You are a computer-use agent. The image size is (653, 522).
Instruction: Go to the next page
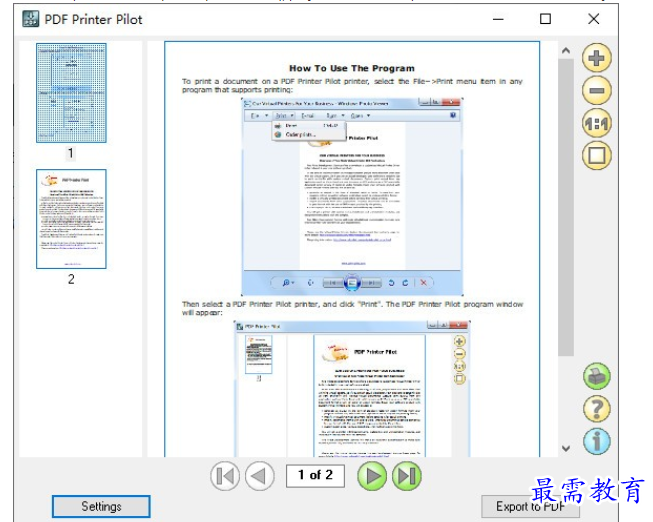coord(372,476)
